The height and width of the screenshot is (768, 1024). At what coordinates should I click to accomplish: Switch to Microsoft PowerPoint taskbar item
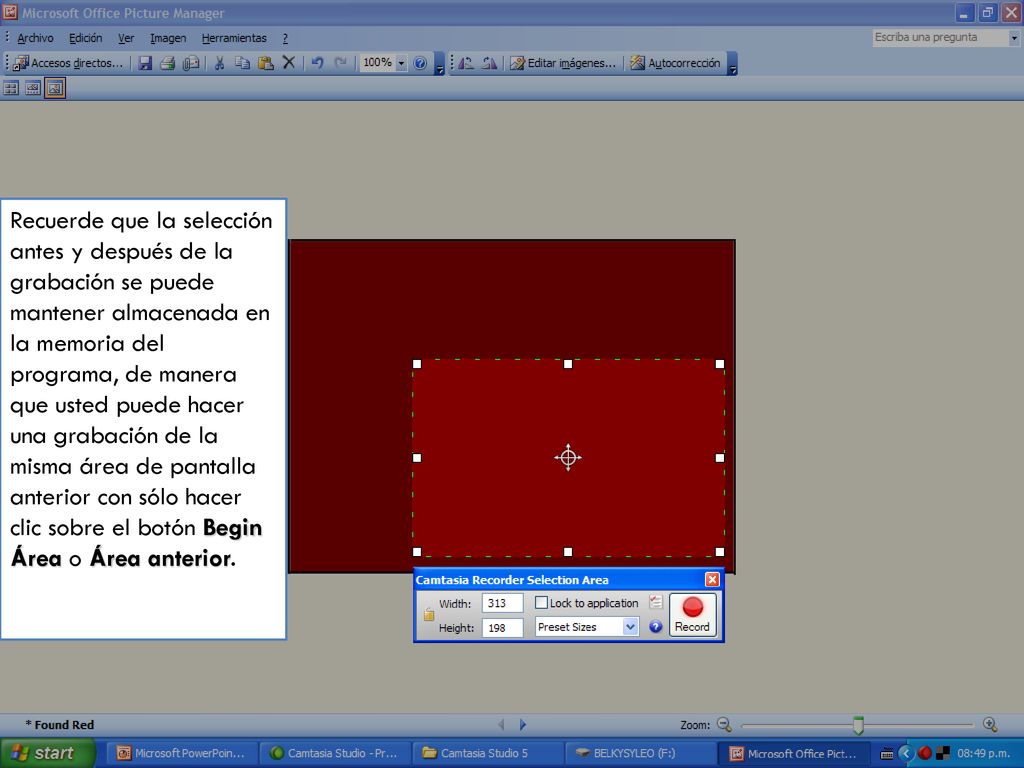[181, 753]
